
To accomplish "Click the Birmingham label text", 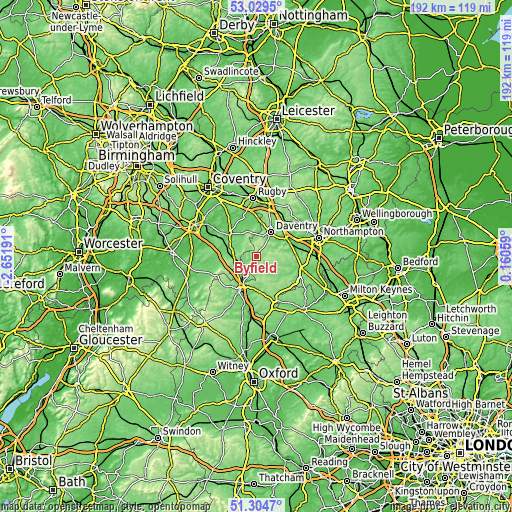I will (137, 155).
